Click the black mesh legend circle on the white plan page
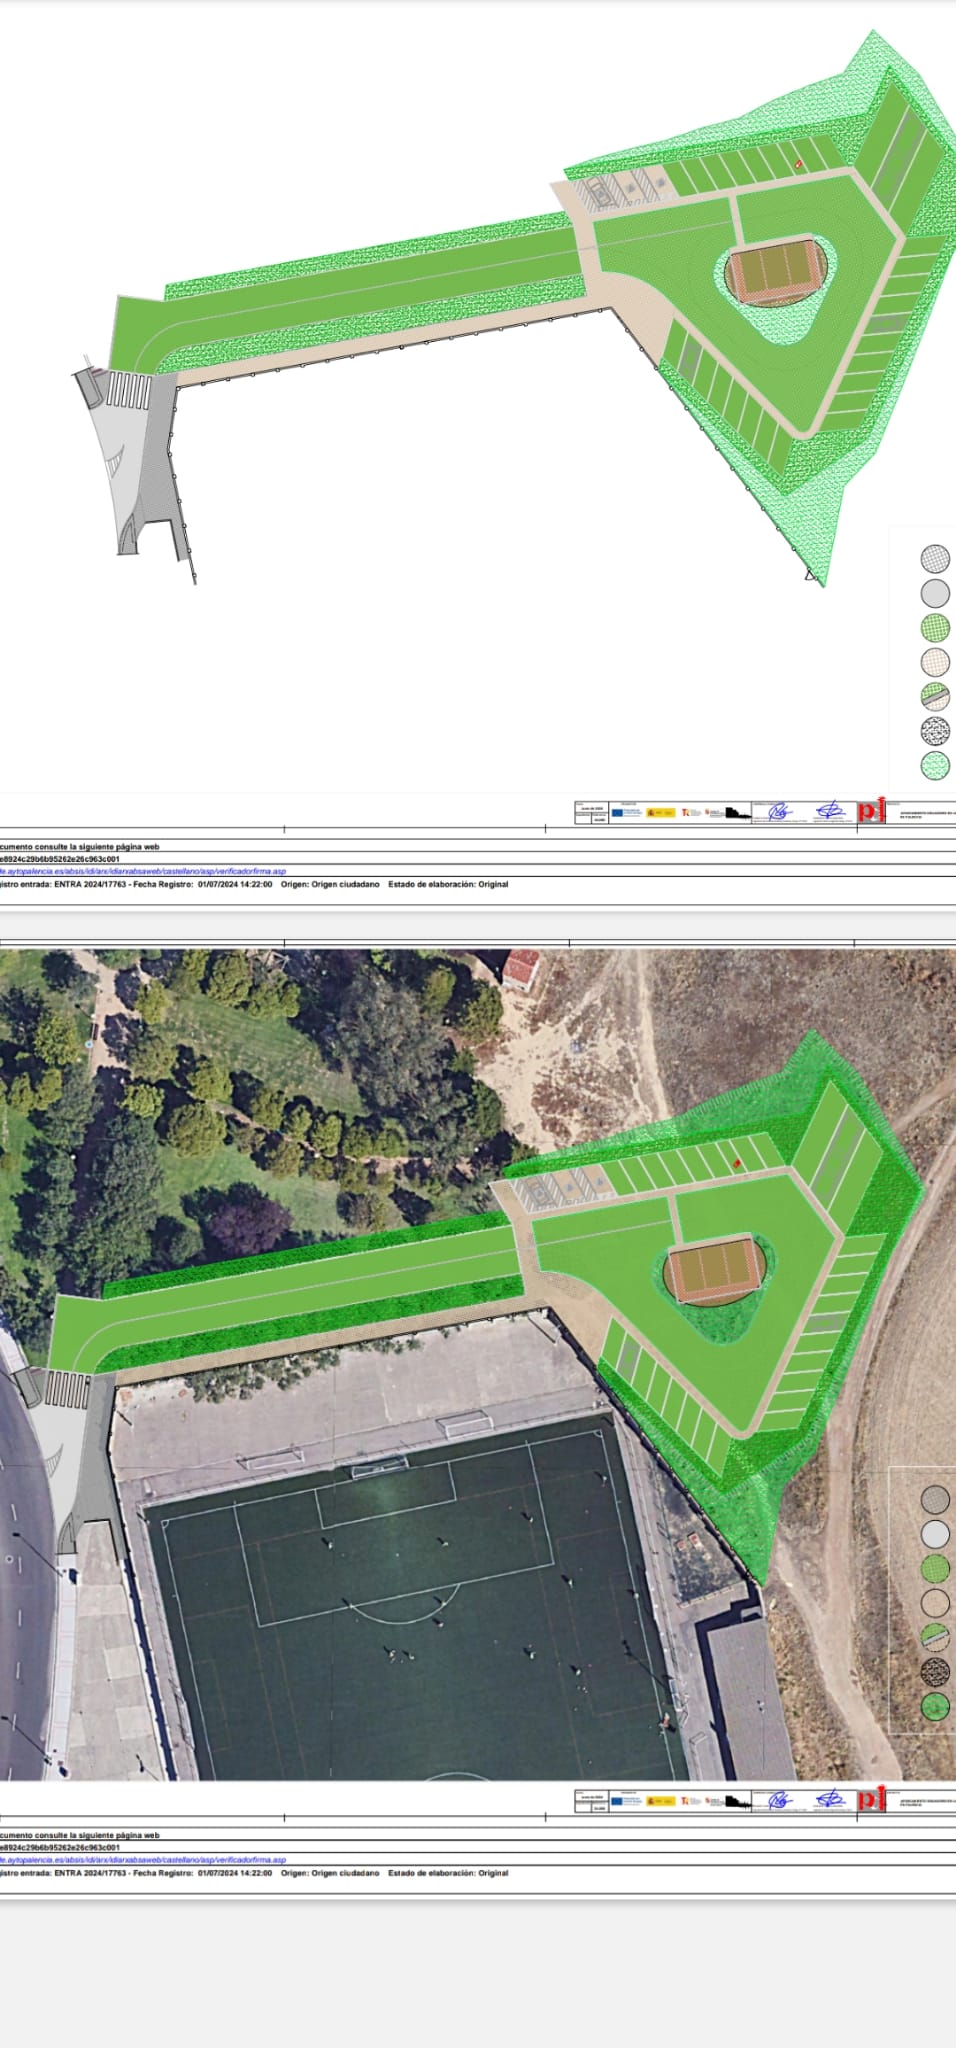 pyautogui.click(x=935, y=731)
